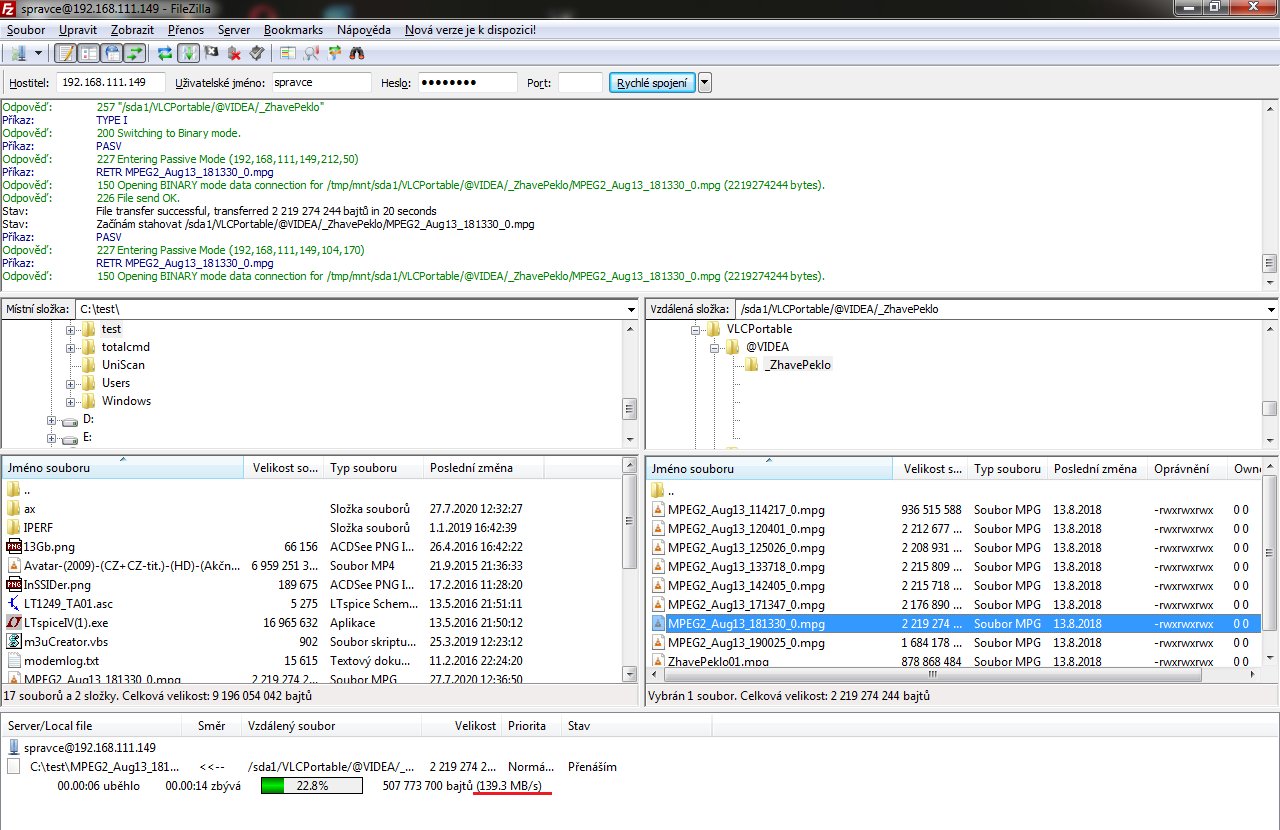The image size is (1280, 830).
Task: Click the Rychlé spojení button
Action: [652, 83]
